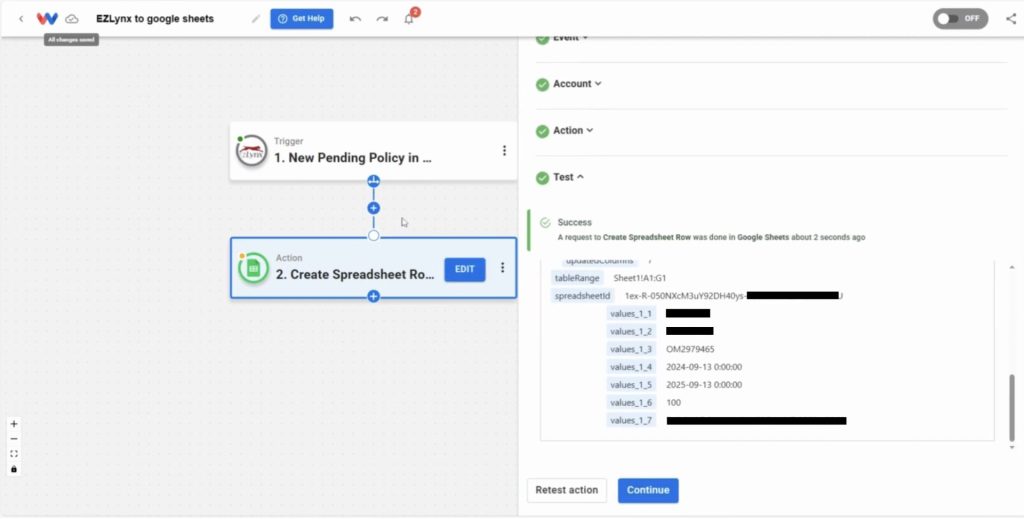Click the move handle under the trigger
1024x519 pixels.
[x=374, y=181]
